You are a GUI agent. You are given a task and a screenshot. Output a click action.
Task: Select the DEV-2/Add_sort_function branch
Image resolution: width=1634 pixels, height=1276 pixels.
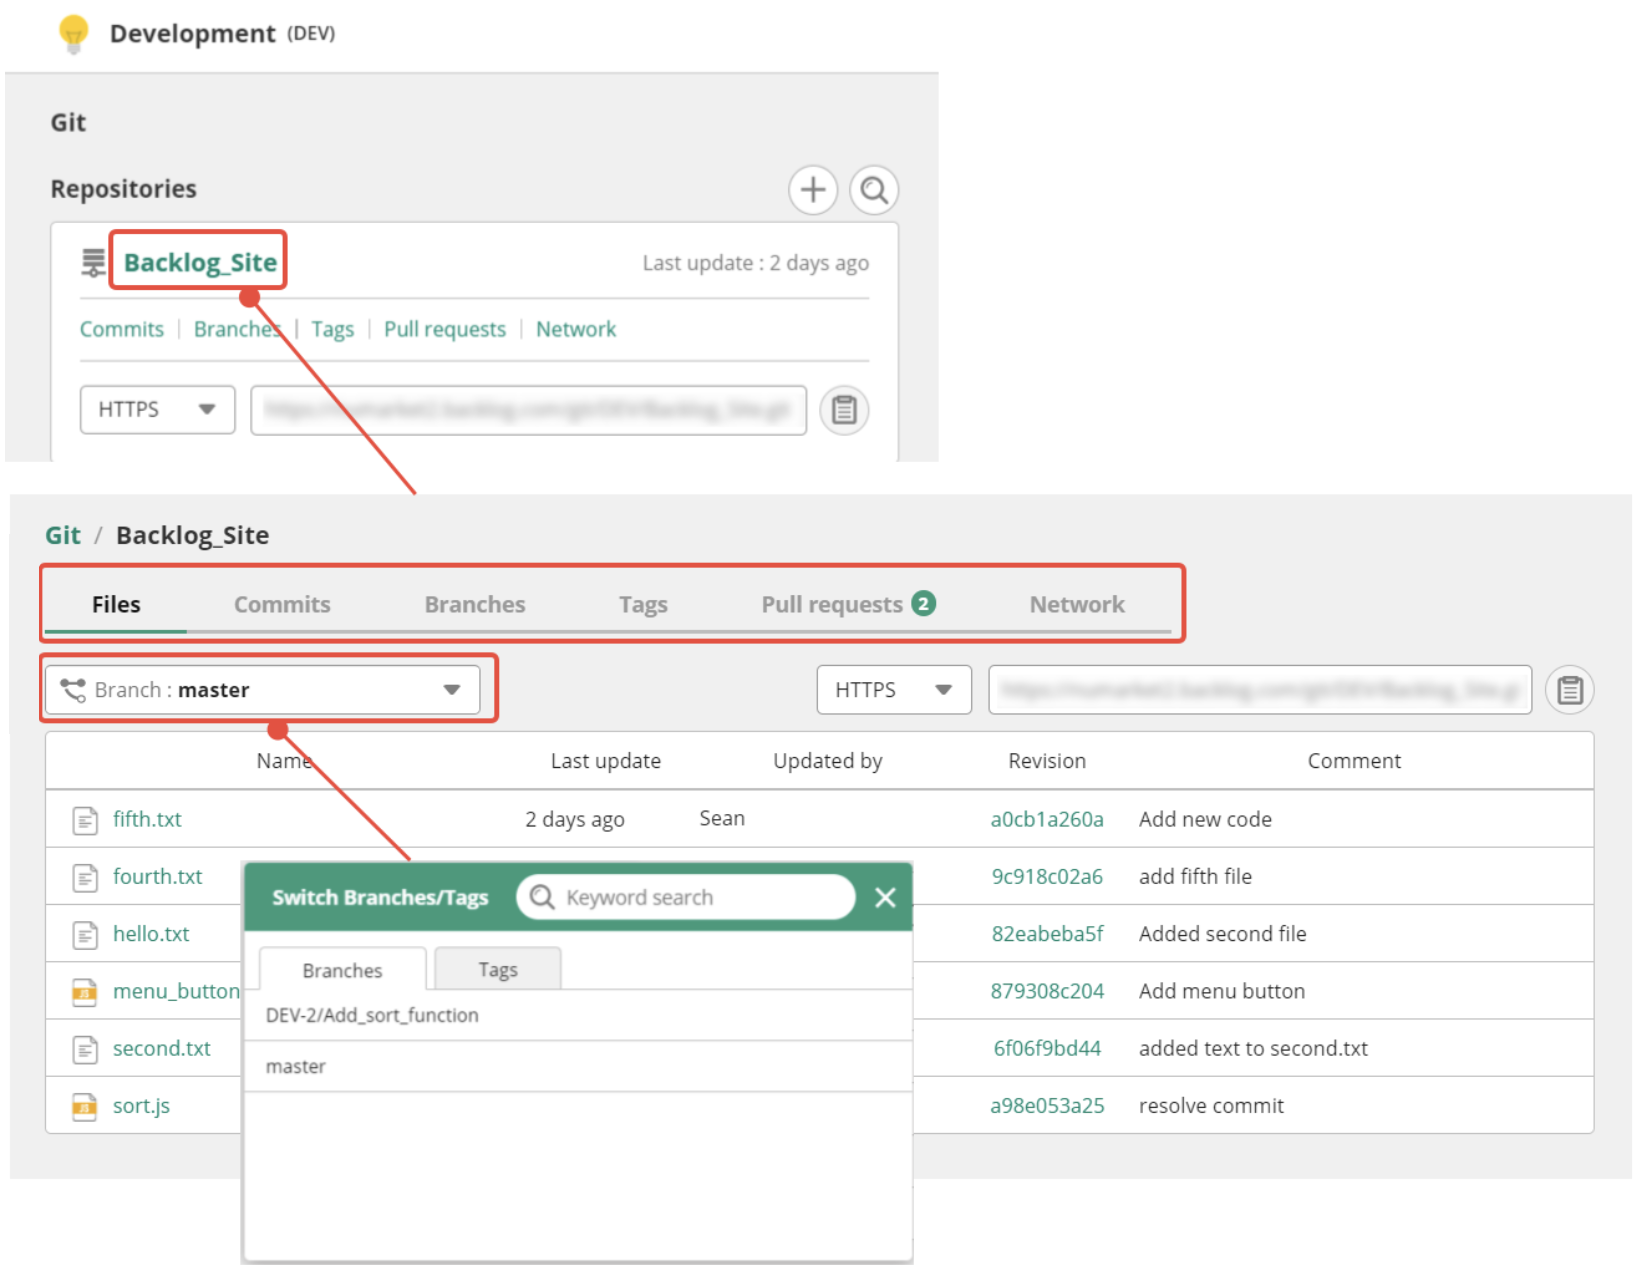(x=372, y=1016)
